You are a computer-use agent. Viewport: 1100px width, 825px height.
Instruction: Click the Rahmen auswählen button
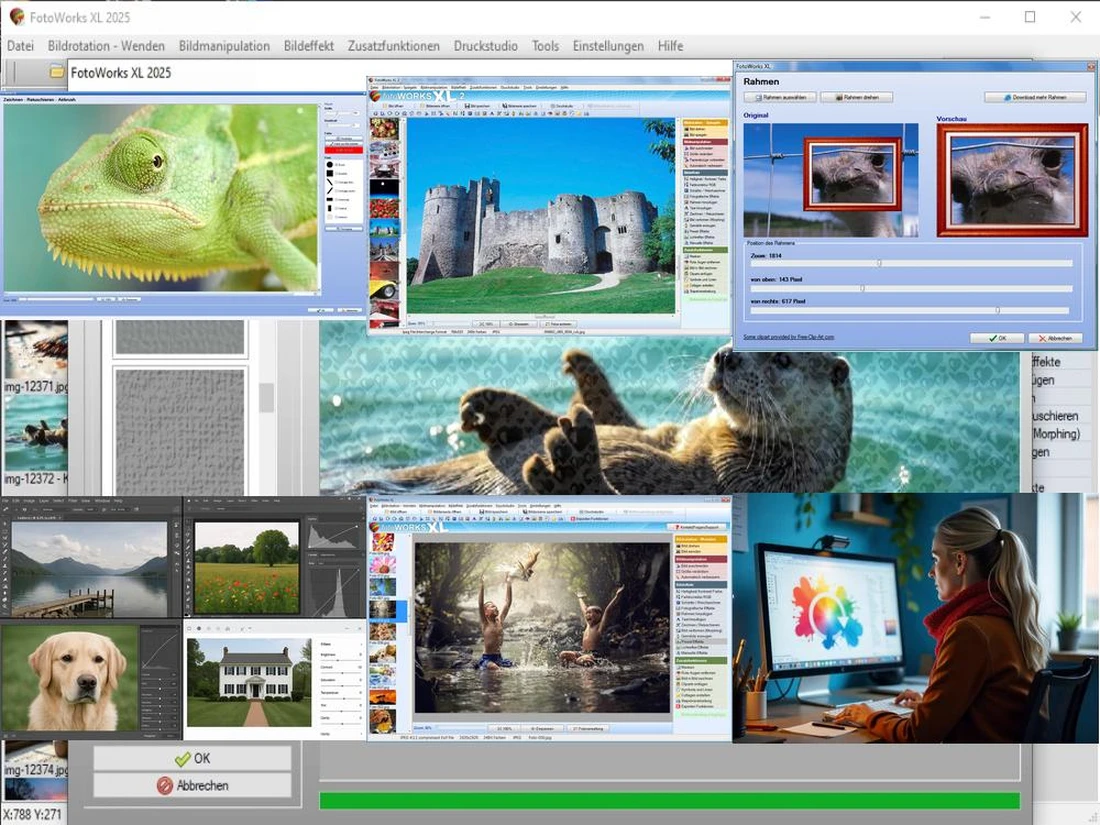780,98
